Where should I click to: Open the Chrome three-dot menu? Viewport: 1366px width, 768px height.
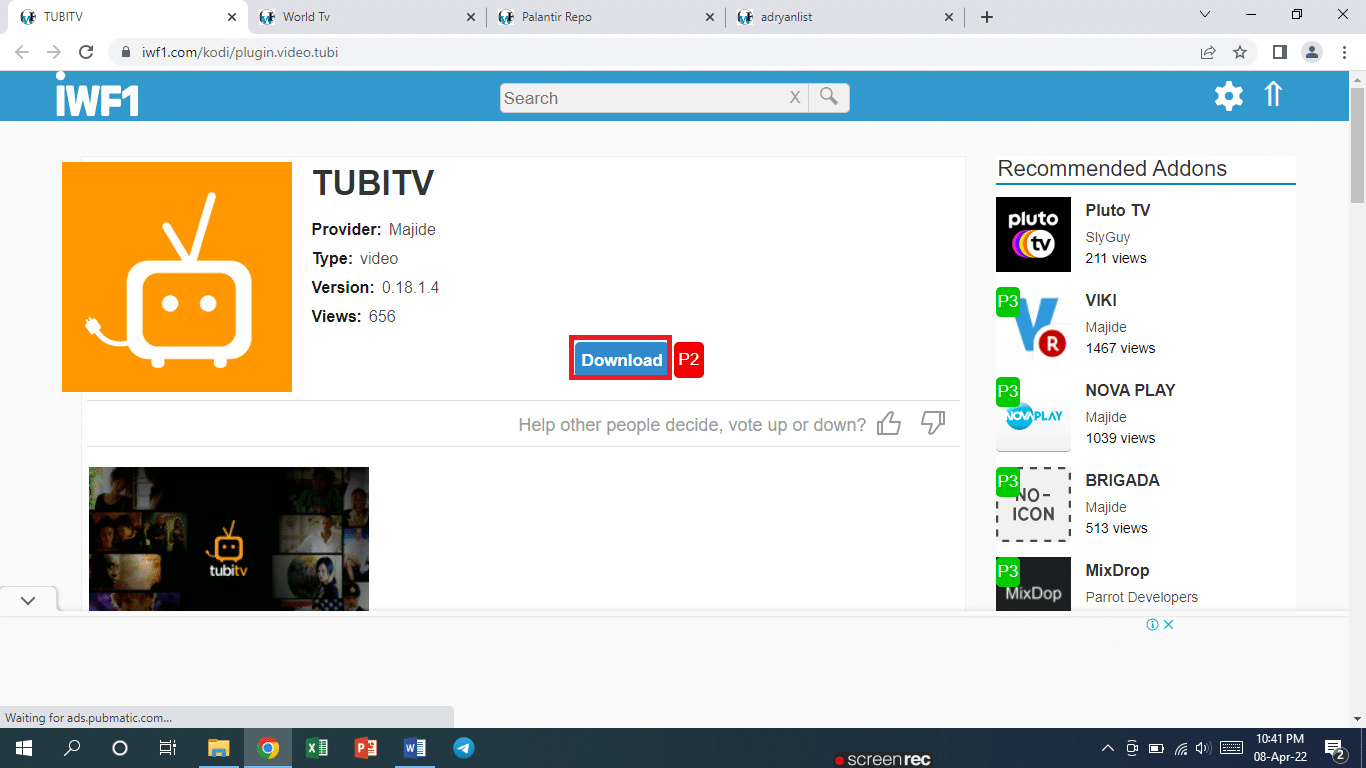tap(1343, 52)
